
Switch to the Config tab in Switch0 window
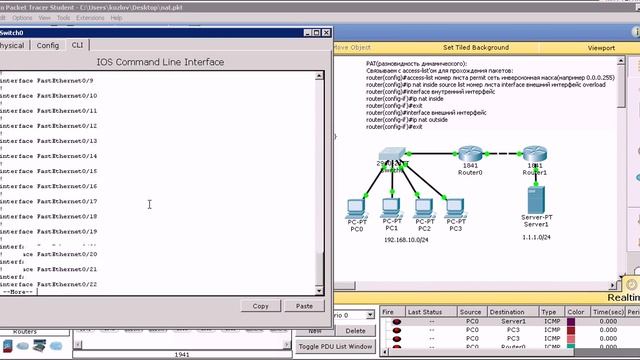(48, 45)
